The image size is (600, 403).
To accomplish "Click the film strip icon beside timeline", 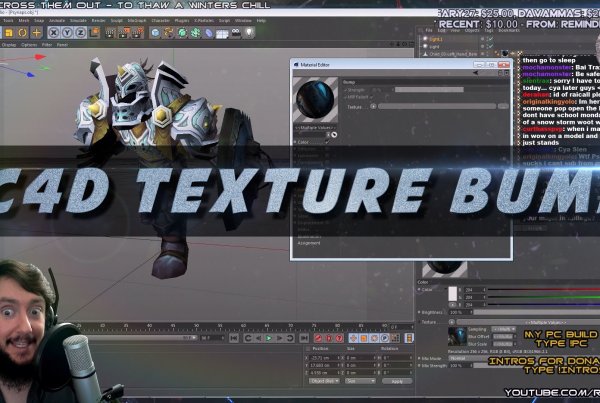I will click(x=409, y=338).
